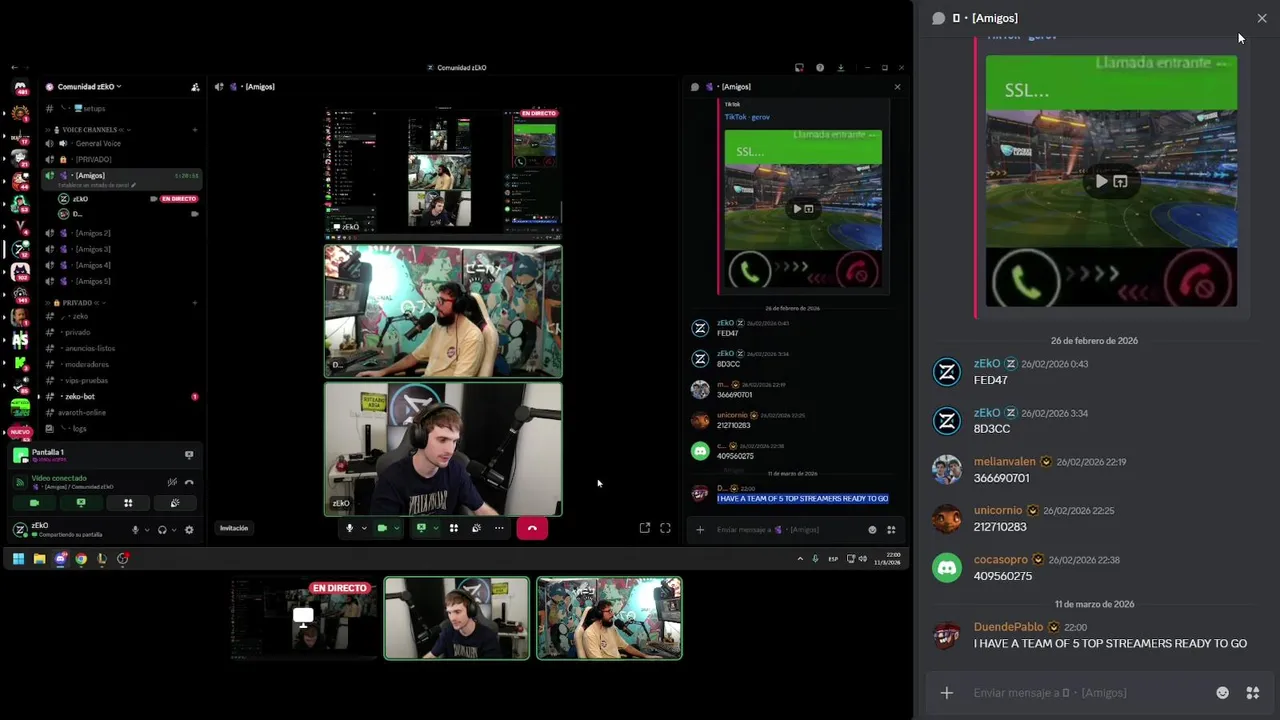Collapse the PRIVADO category
1280x720 pixels.
[x=75, y=302]
